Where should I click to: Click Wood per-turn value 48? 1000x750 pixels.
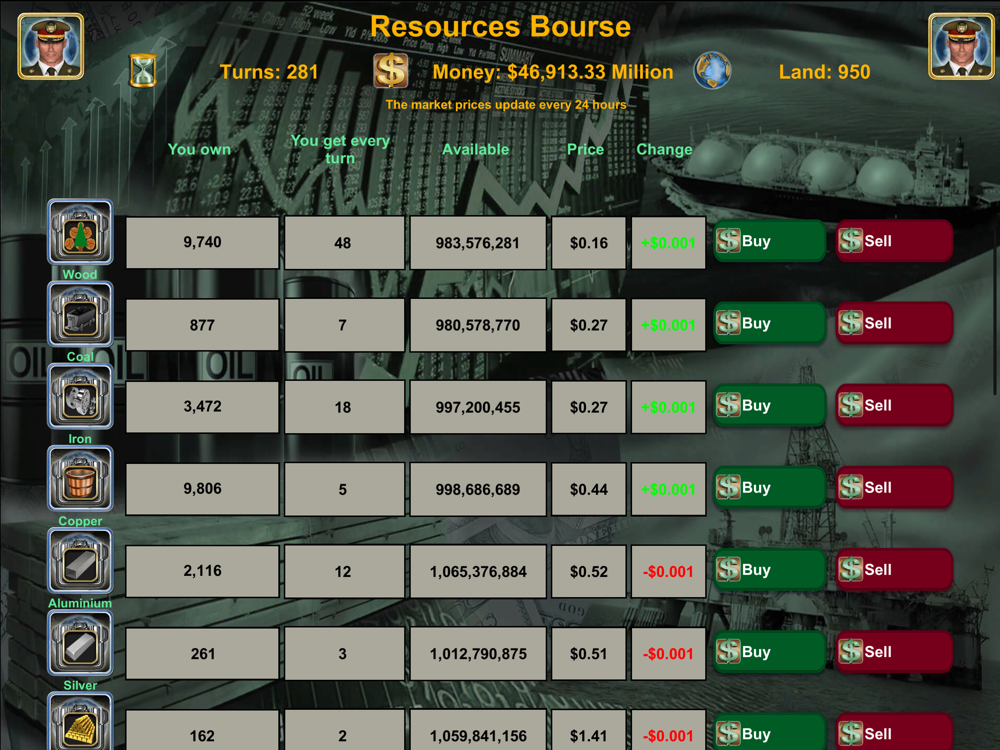pos(344,242)
